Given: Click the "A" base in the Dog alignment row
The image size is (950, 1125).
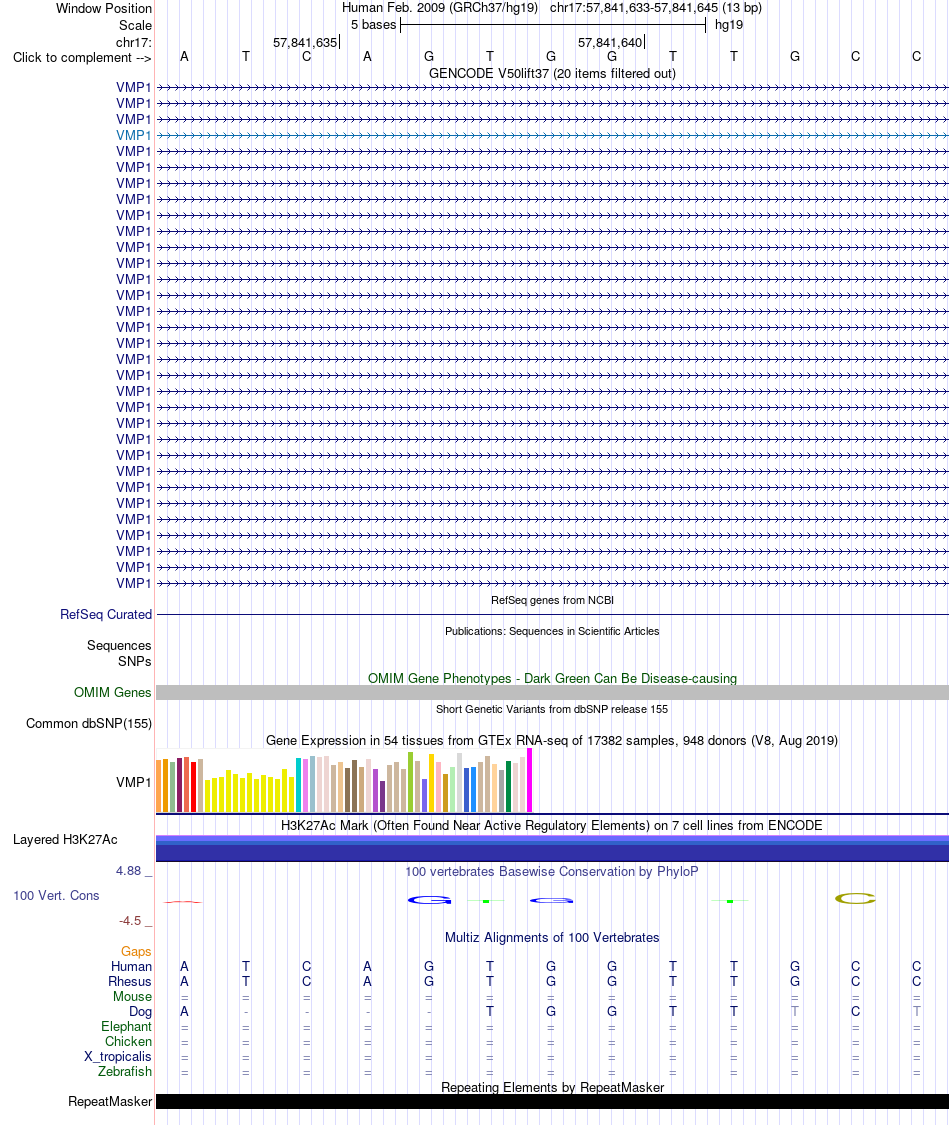Looking at the screenshot, I should tap(184, 1012).
